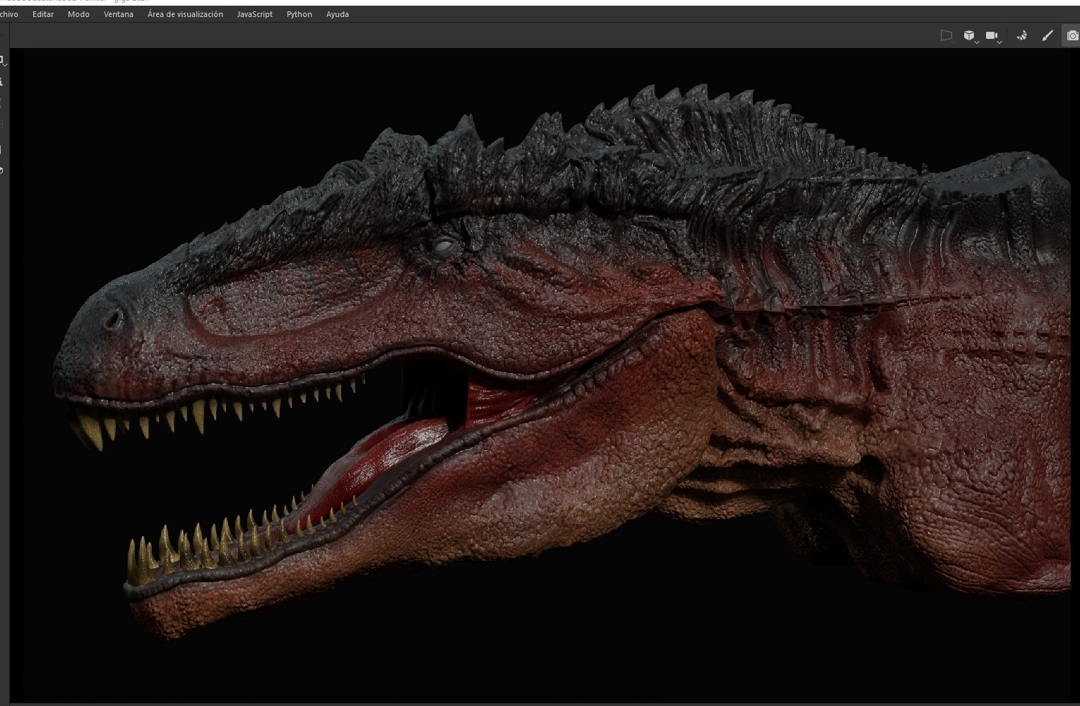Click the lowest visible icon in the left sidebar

(2, 170)
